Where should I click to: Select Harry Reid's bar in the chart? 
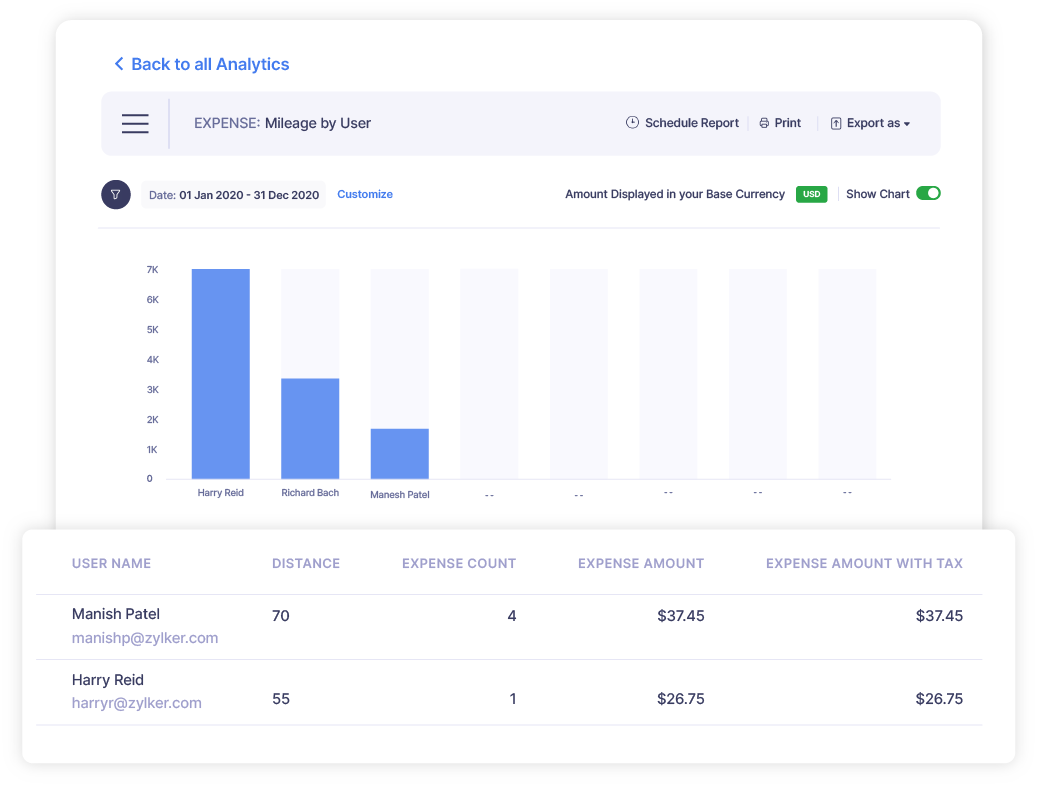click(220, 370)
